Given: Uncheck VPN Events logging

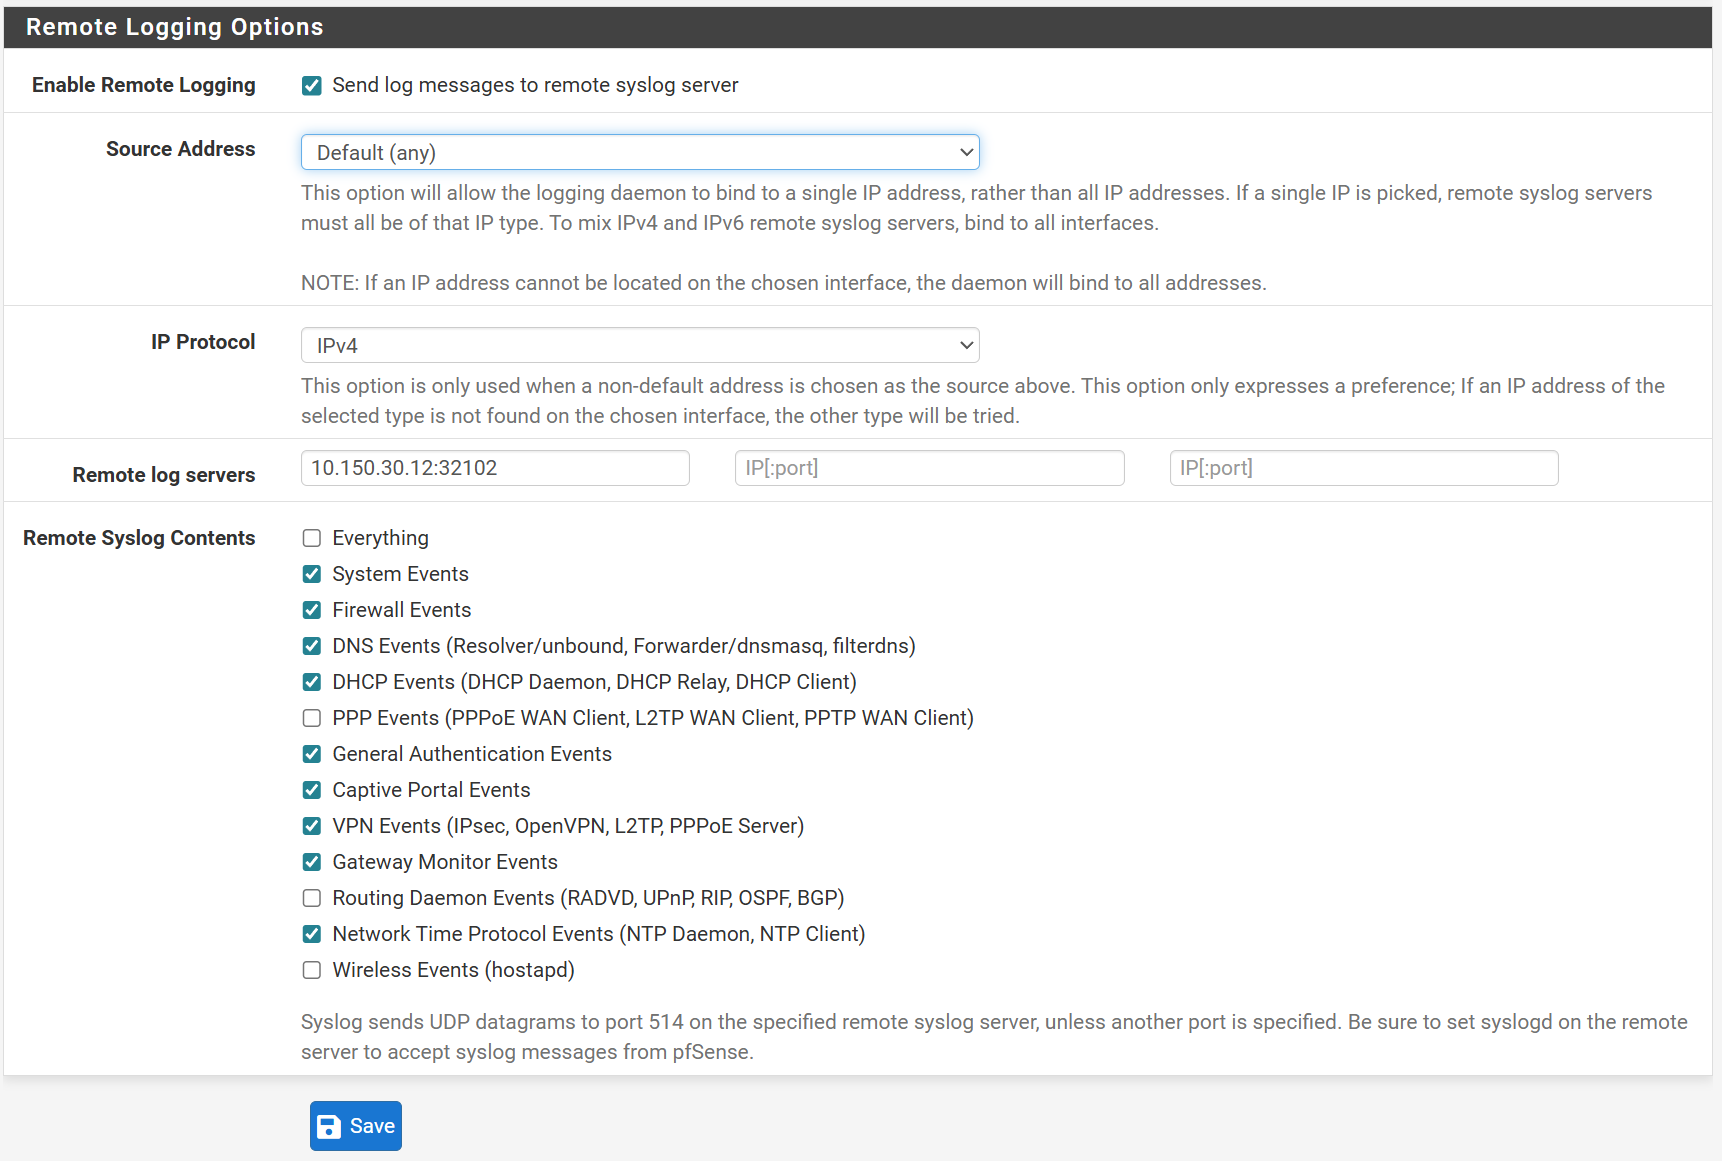Looking at the screenshot, I should point(311,826).
